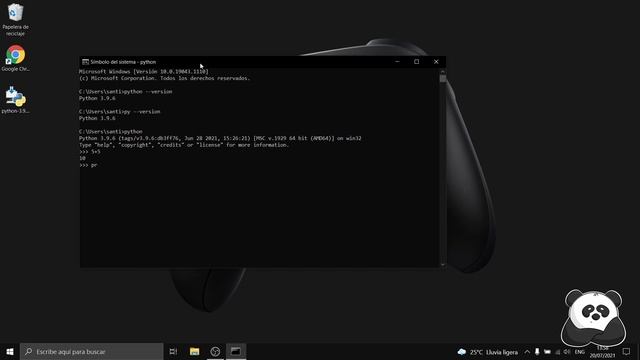Viewport: 640px width, 360px height.
Task: Maximize the Command Prompt window
Action: pos(416,62)
